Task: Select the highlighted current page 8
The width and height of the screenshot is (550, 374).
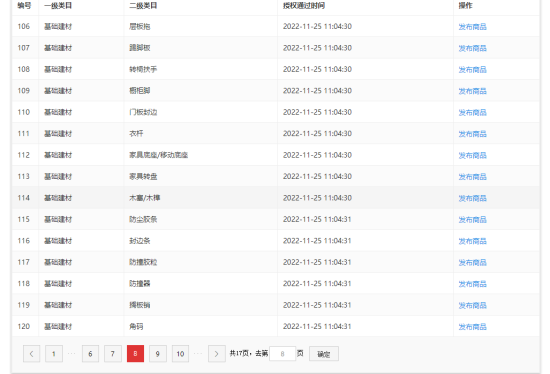Action: click(135, 354)
